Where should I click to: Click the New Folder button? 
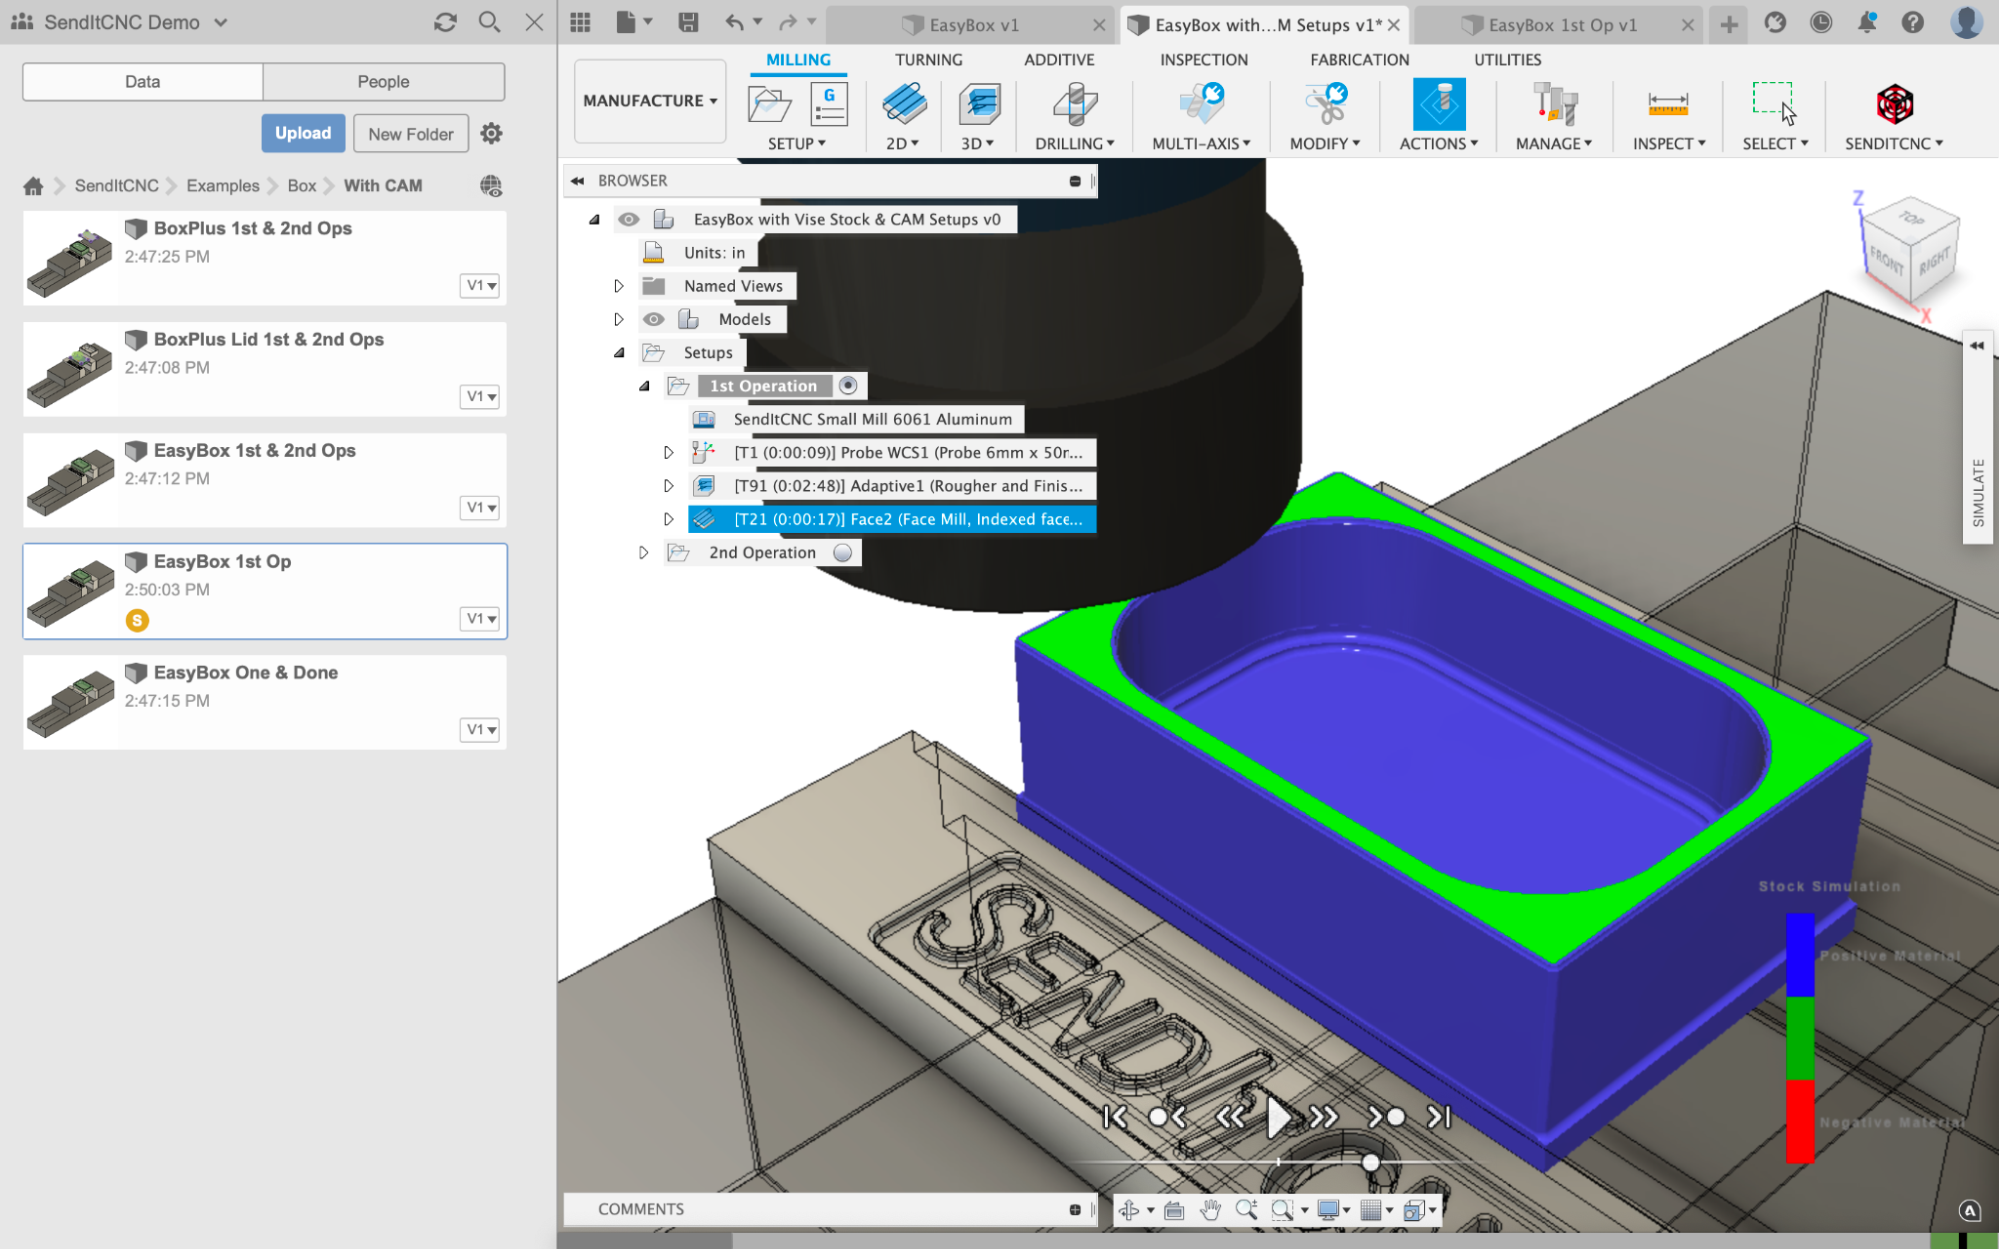coord(411,133)
